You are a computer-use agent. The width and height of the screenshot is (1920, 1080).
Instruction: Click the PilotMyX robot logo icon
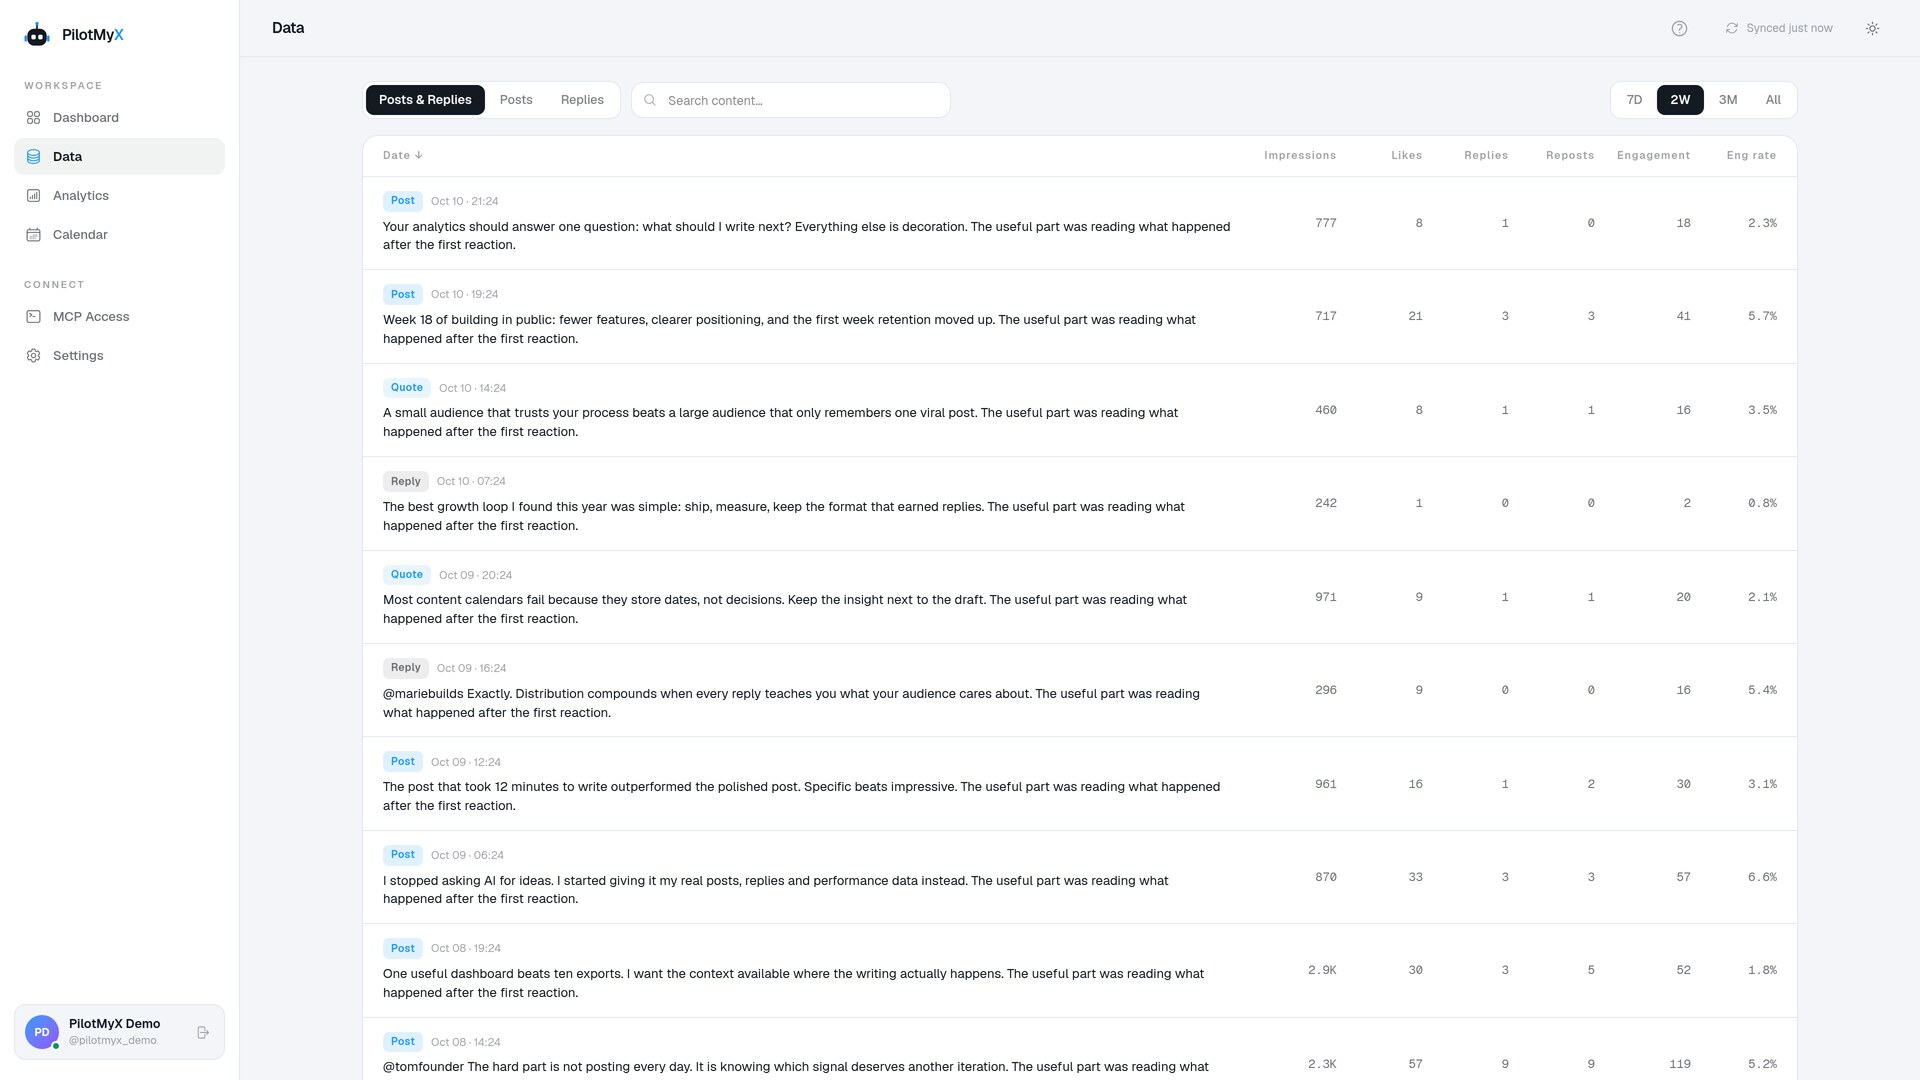[x=37, y=35]
